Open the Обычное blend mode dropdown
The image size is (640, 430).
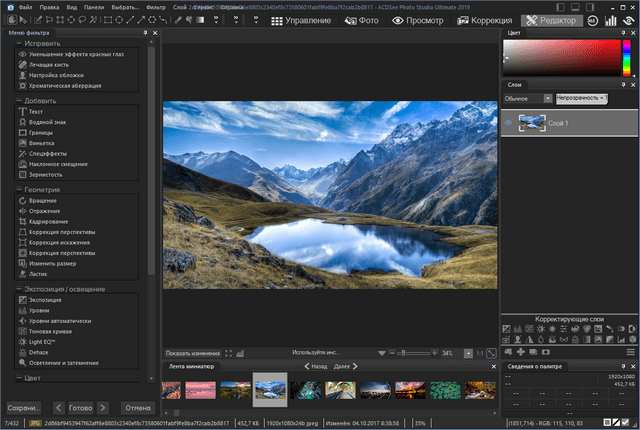point(527,98)
